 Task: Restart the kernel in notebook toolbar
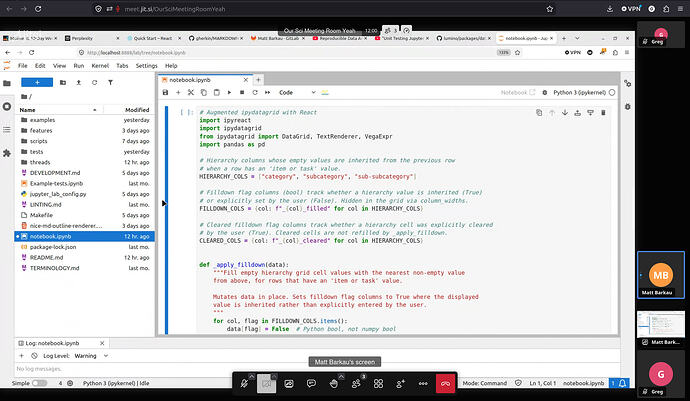tap(255, 92)
